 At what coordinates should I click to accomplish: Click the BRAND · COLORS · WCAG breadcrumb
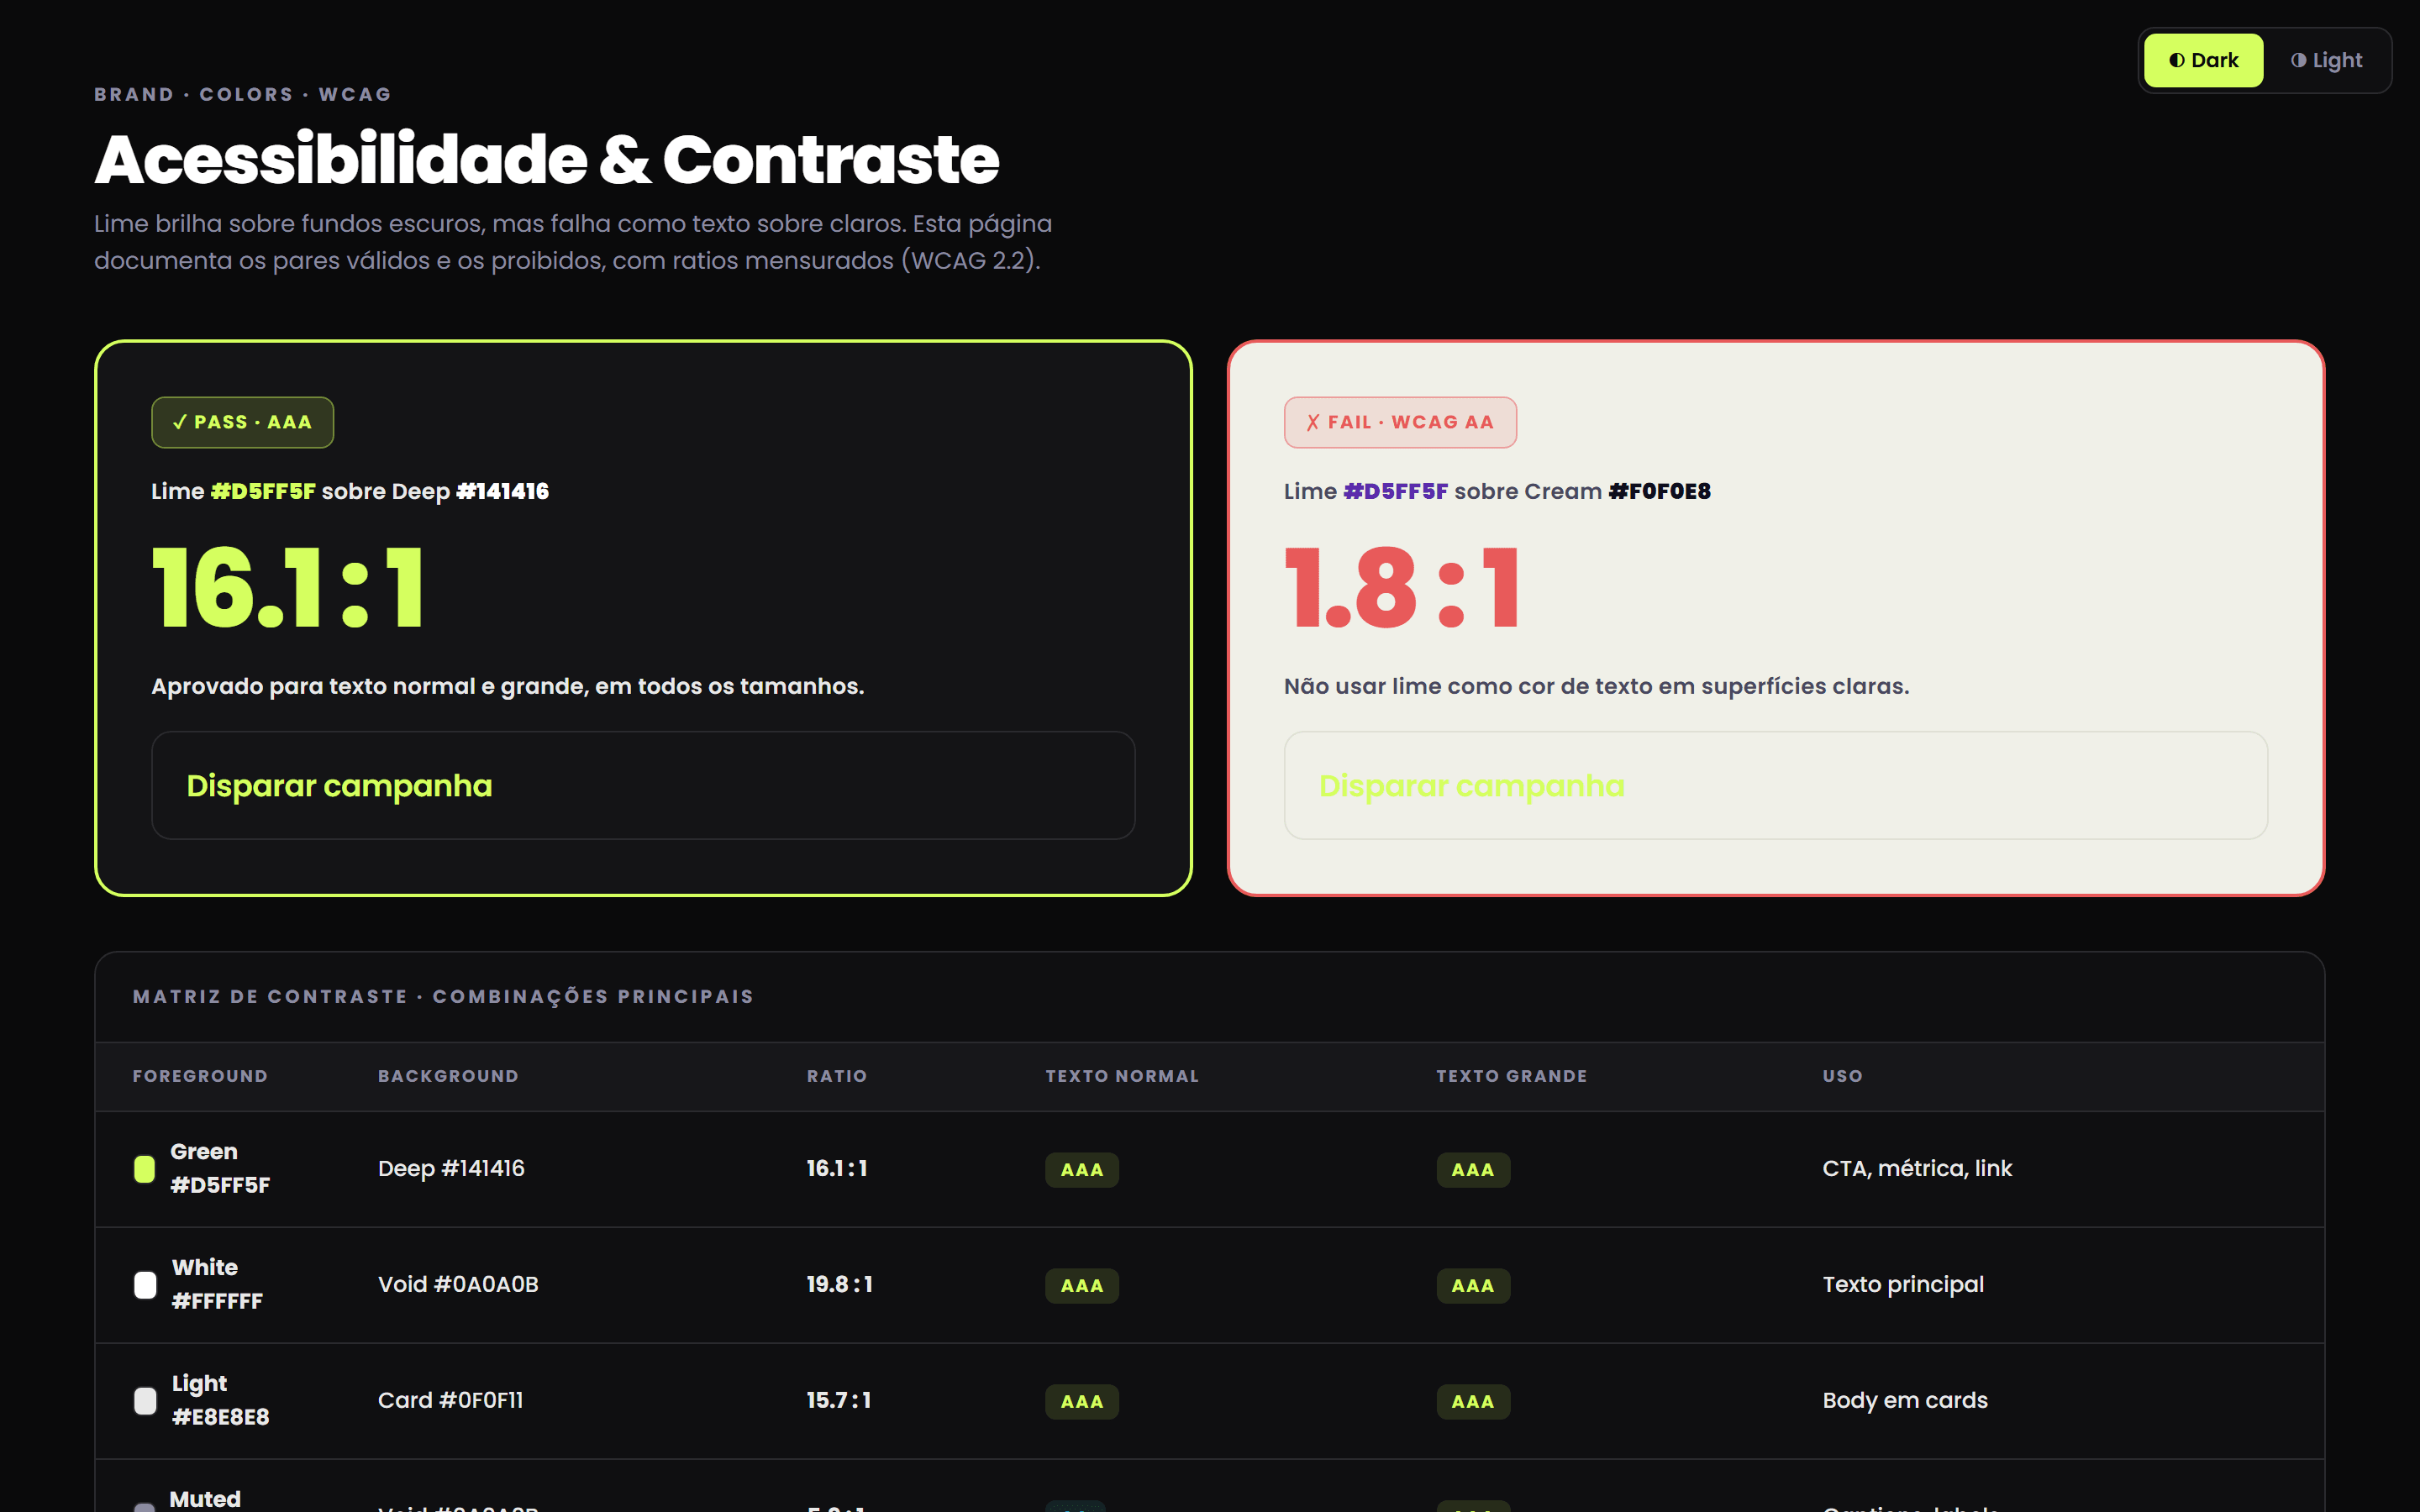pos(243,94)
